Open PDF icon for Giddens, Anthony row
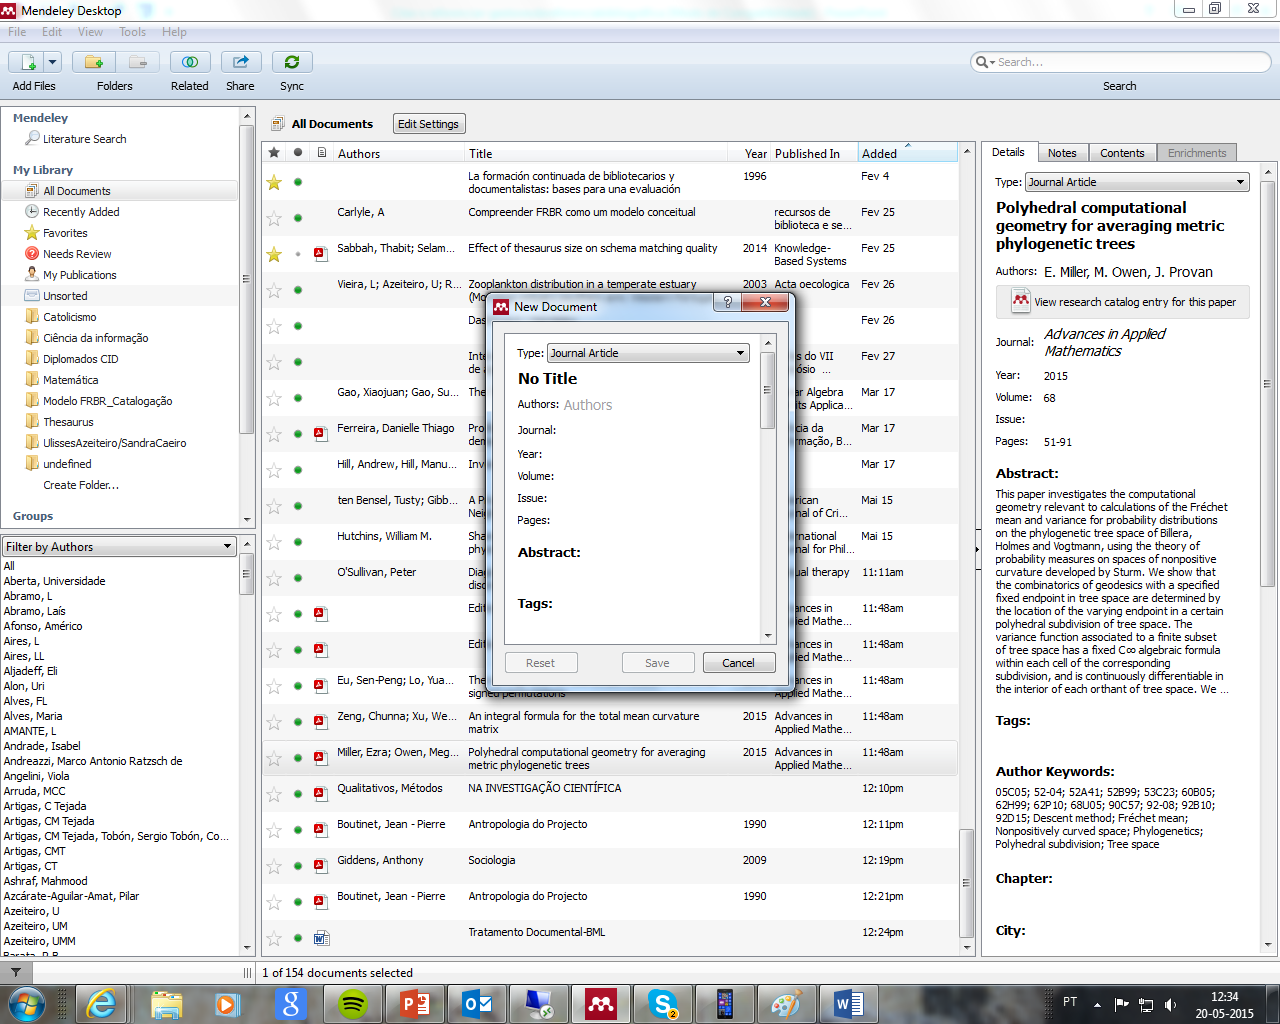Viewport: 1280px width, 1024px height. (321, 866)
